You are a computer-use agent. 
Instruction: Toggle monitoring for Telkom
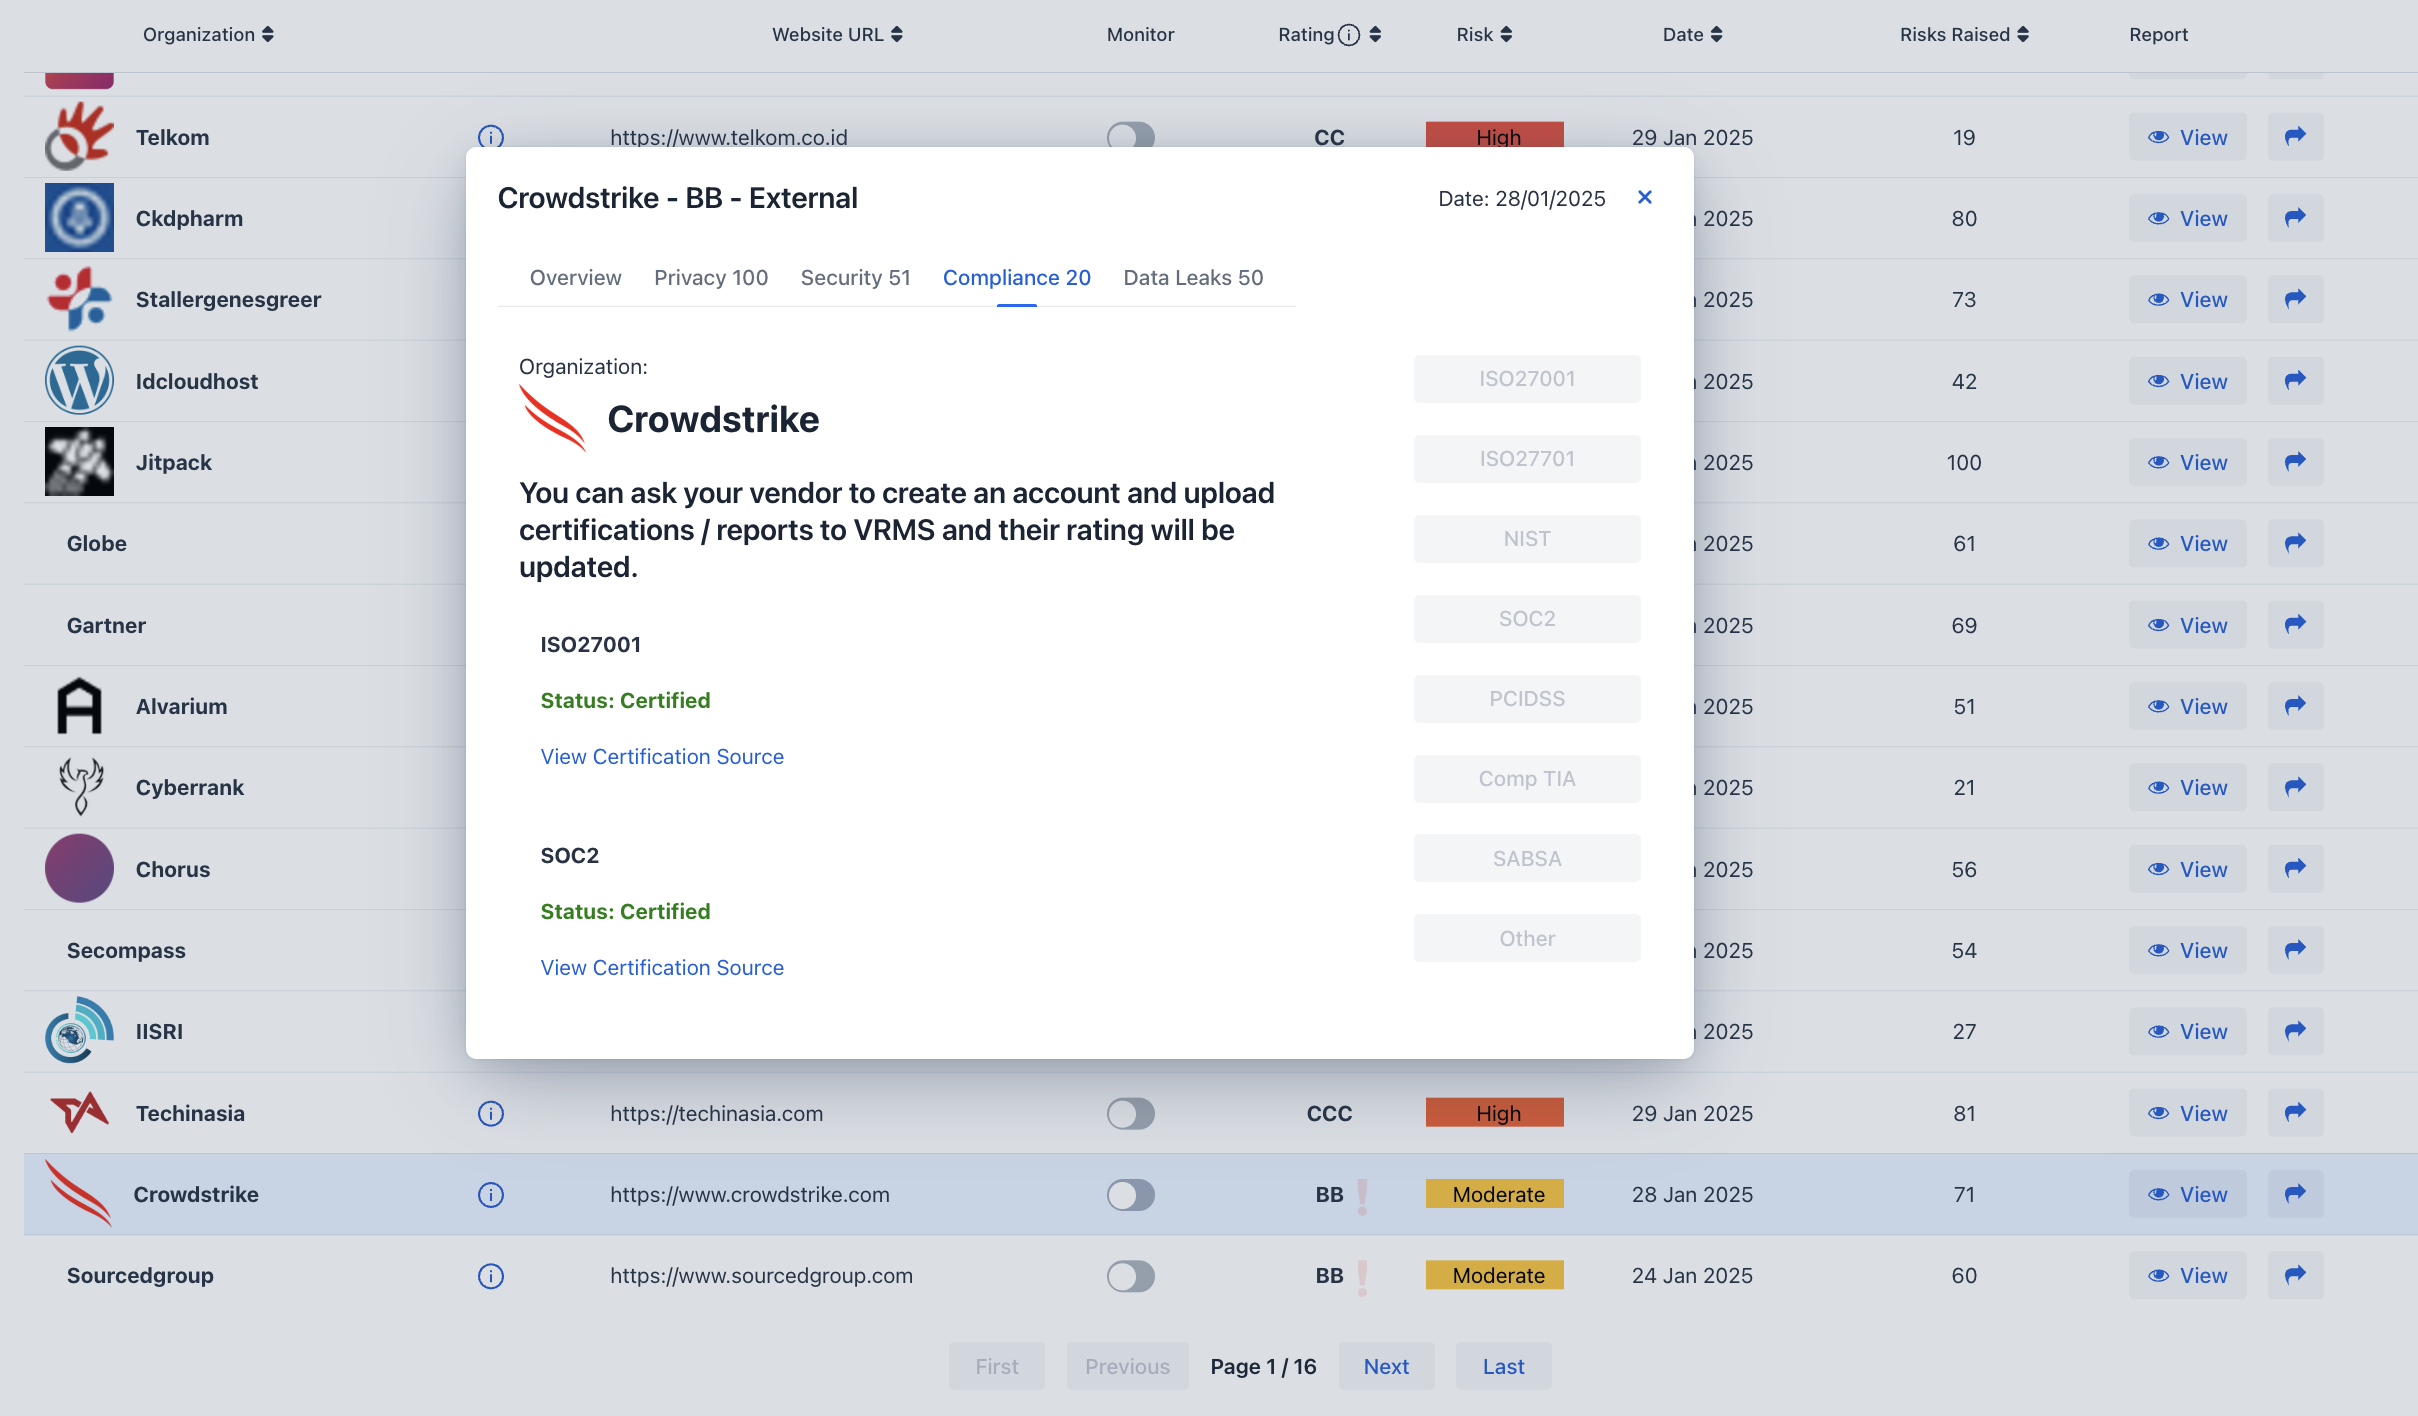pos(1131,136)
